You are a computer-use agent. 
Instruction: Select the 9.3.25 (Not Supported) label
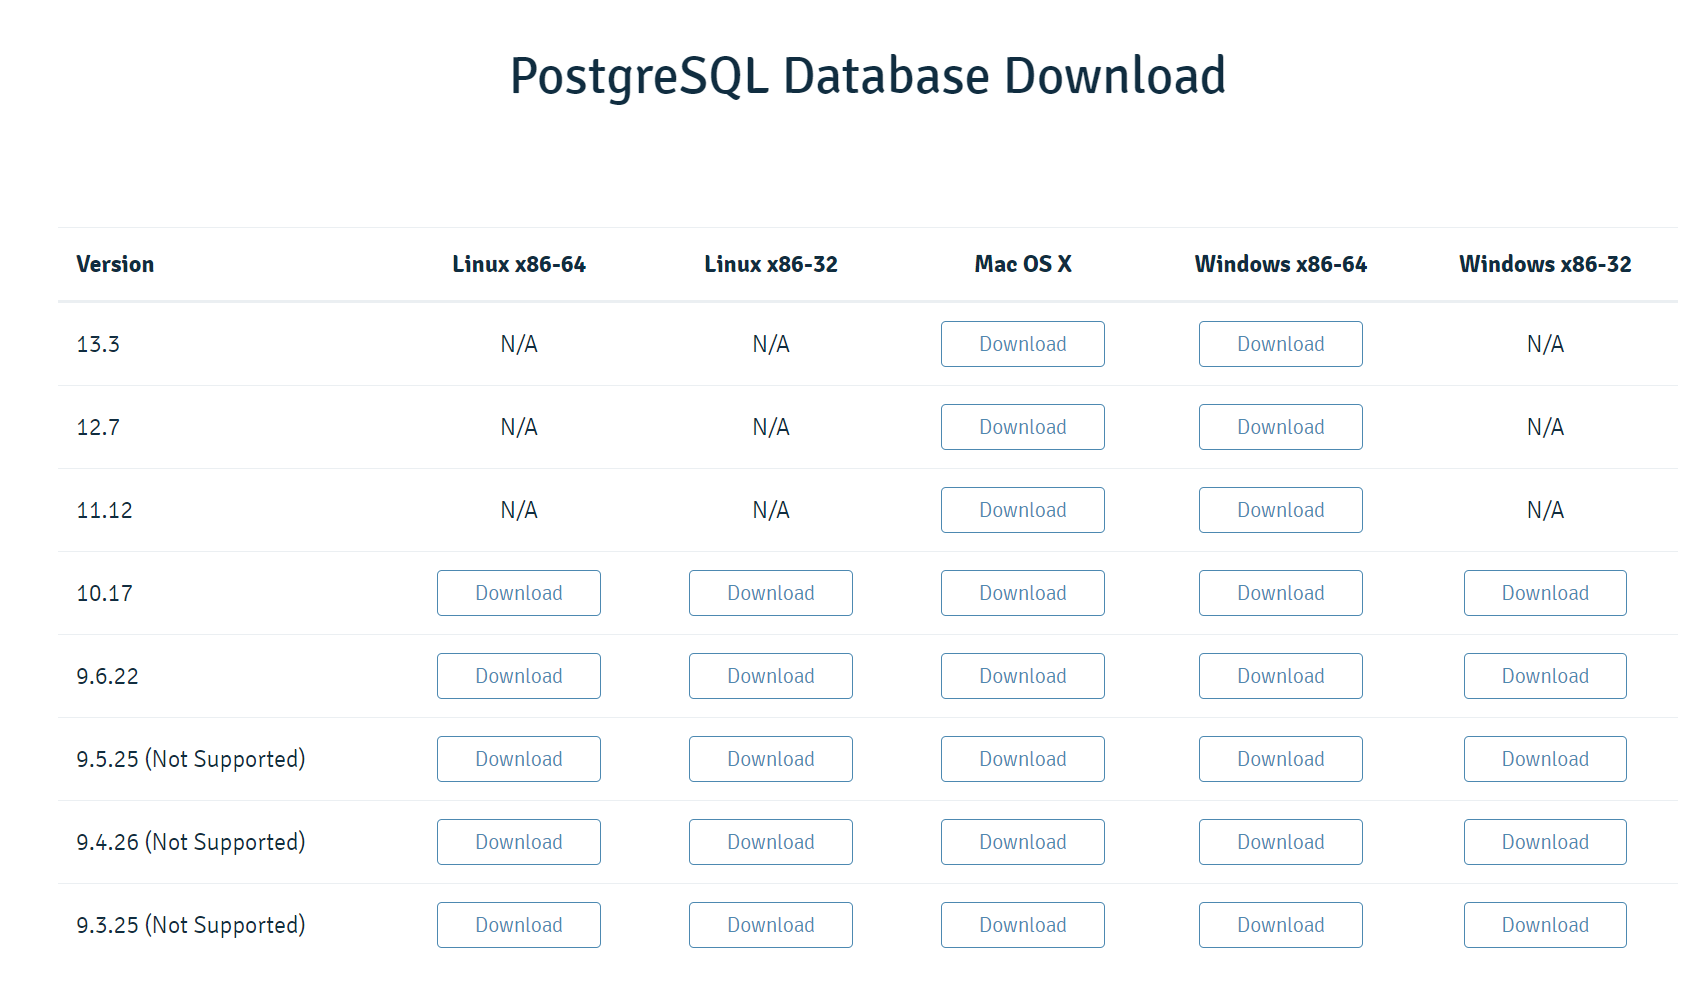[x=191, y=925]
